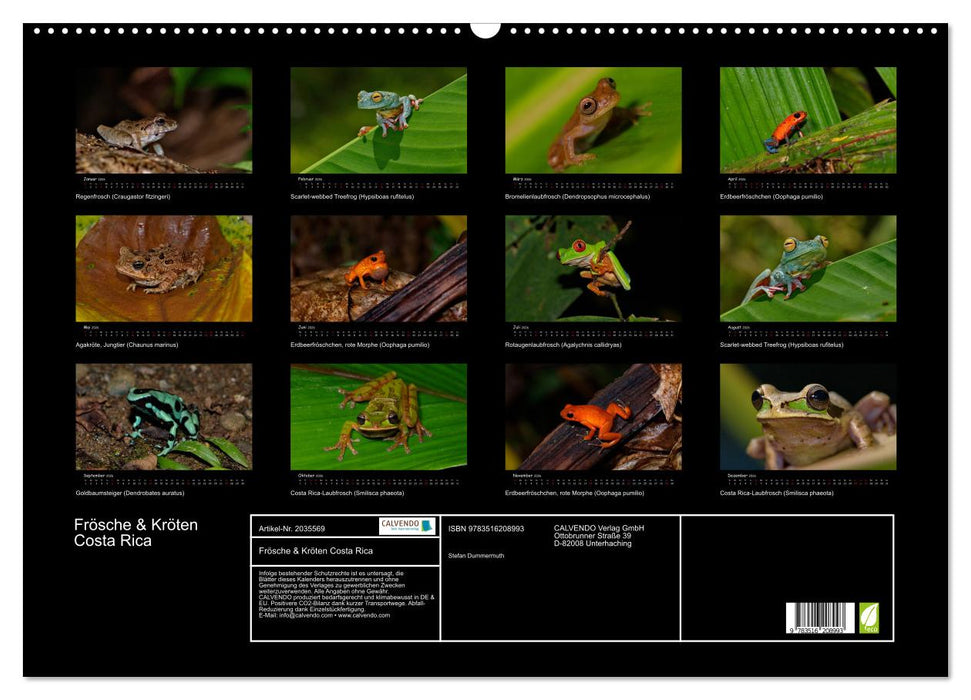Select the November red Erdbeerfröschchen photo
The image size is (971, 700).
(x=593, y=416)
